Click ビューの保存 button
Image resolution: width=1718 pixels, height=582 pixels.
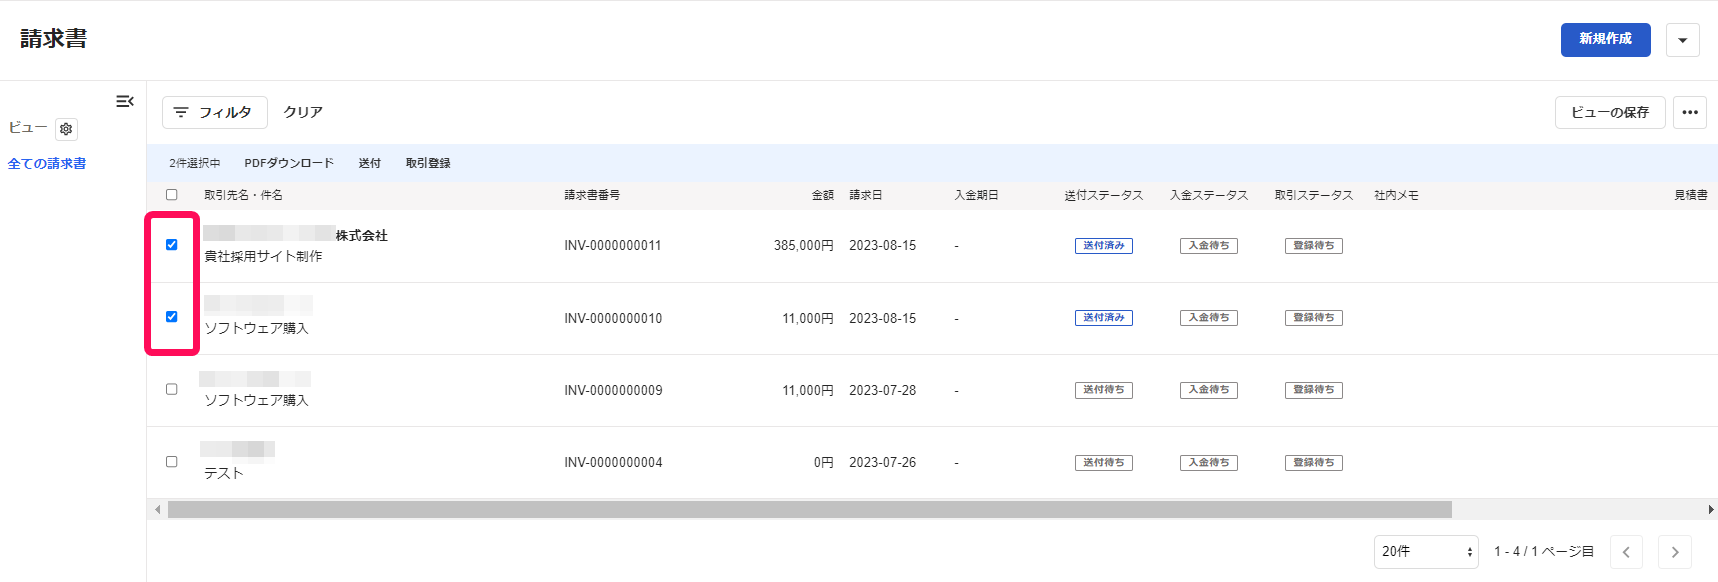pyautogui.click(x=1610, y=112)
